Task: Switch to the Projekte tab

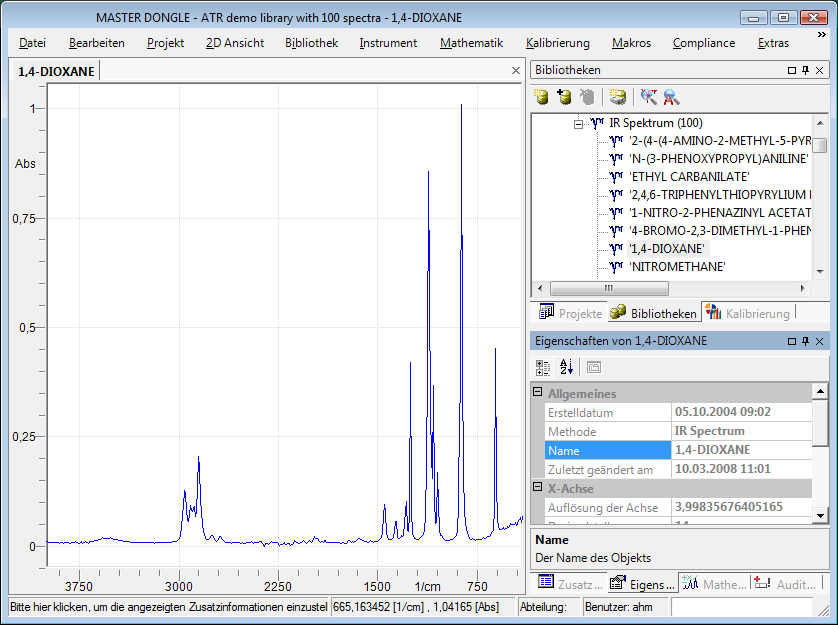Action: point(570,313)
